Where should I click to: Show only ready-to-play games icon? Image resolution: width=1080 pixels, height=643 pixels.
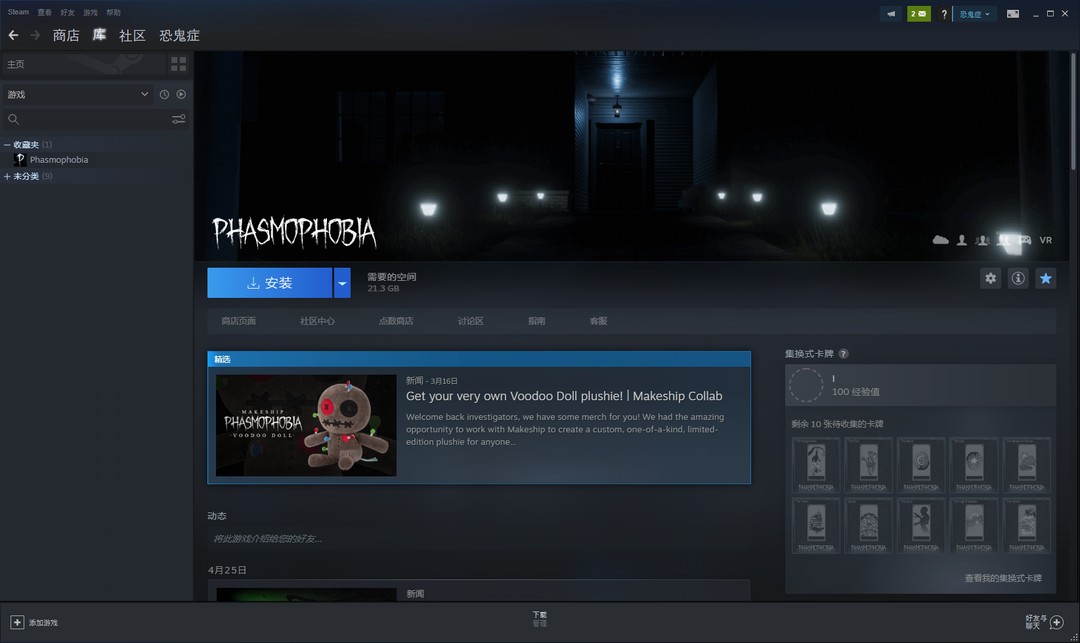(x=181, y=94)
